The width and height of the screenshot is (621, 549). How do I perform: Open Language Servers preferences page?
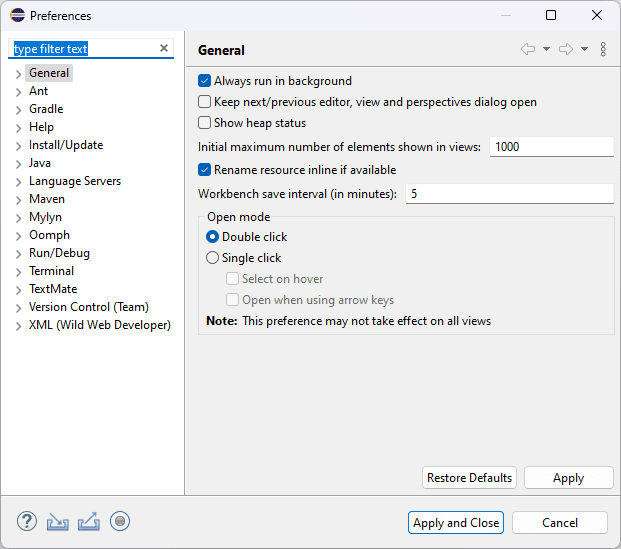75,181
